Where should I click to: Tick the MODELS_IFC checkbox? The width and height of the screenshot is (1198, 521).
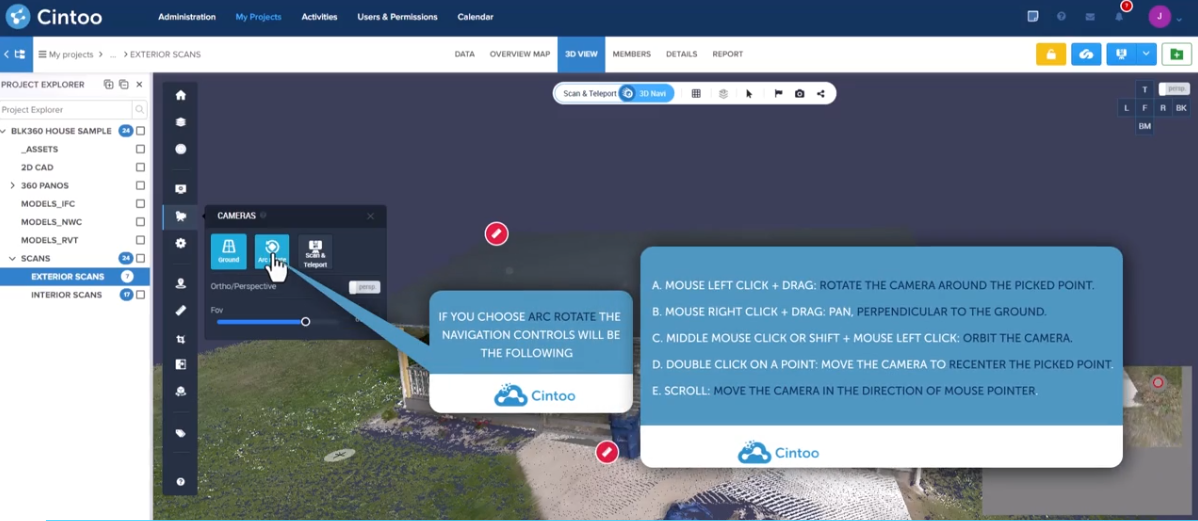[141, 204]
